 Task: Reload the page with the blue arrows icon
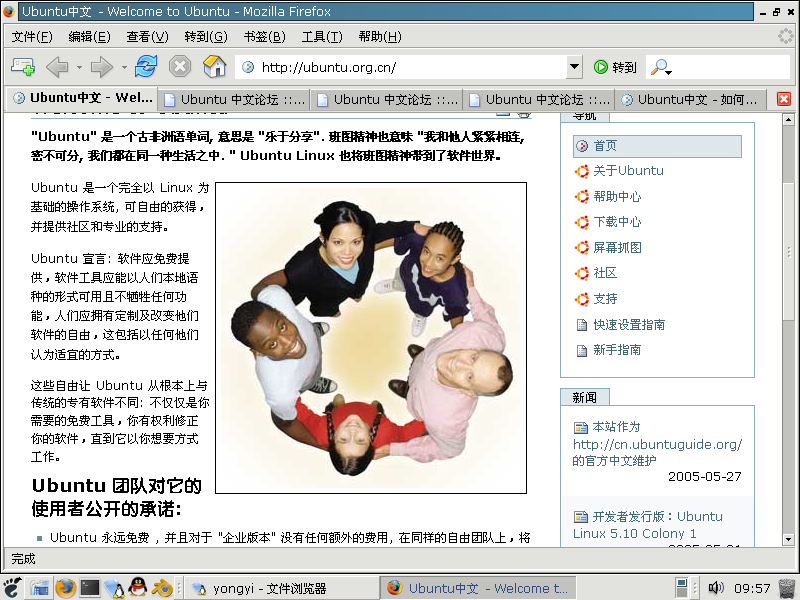(146, 66)
